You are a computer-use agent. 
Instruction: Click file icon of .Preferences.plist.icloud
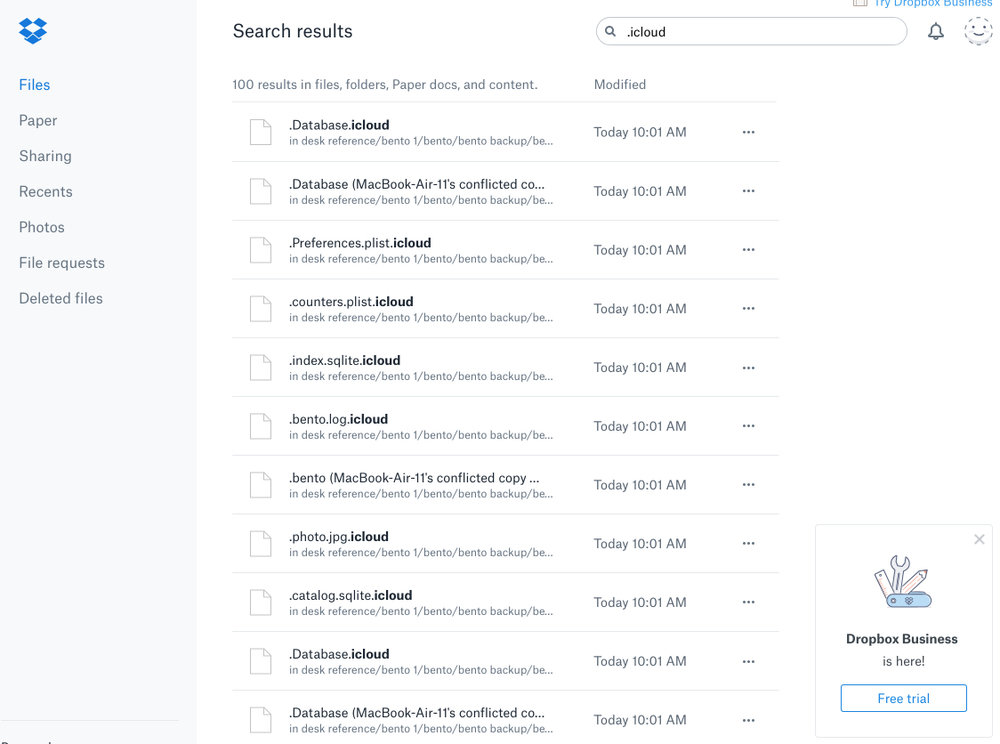[x=260, y=250]
